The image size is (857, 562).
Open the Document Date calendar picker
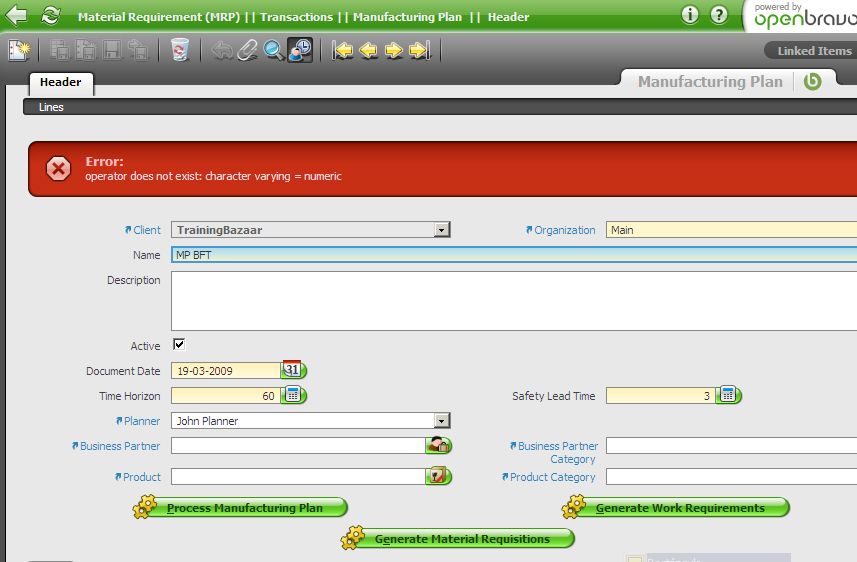[292, 370]
